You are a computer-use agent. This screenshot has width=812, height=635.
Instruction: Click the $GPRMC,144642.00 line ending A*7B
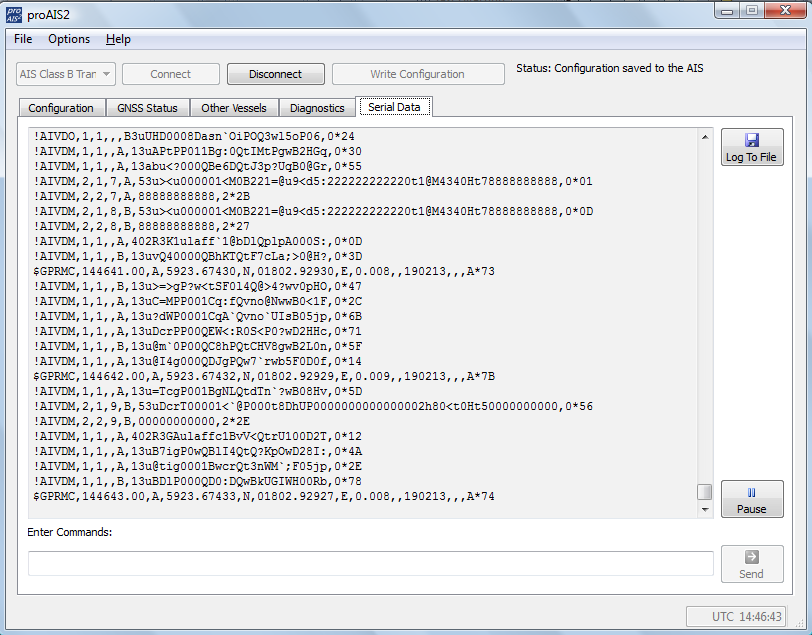point(264,377)
